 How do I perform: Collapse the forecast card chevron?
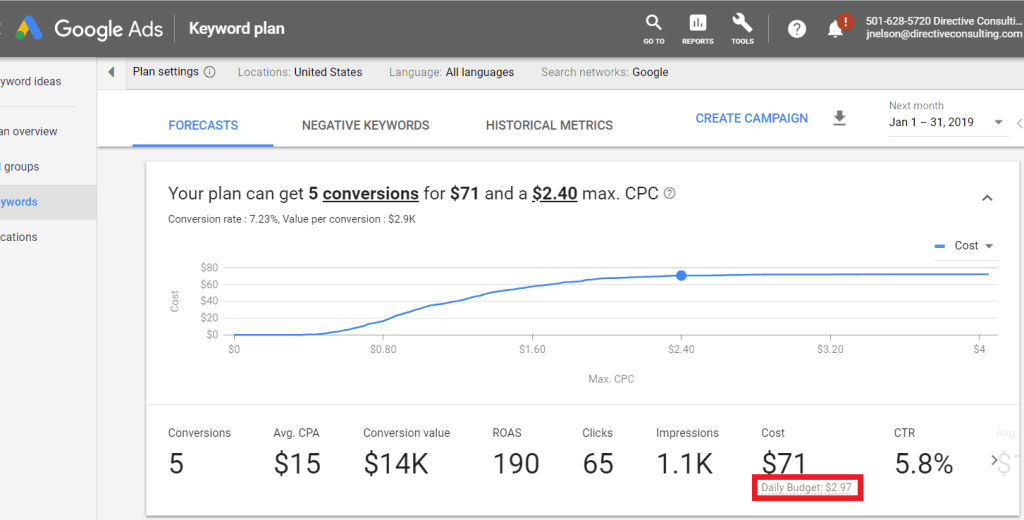click(x=987, y=198)
